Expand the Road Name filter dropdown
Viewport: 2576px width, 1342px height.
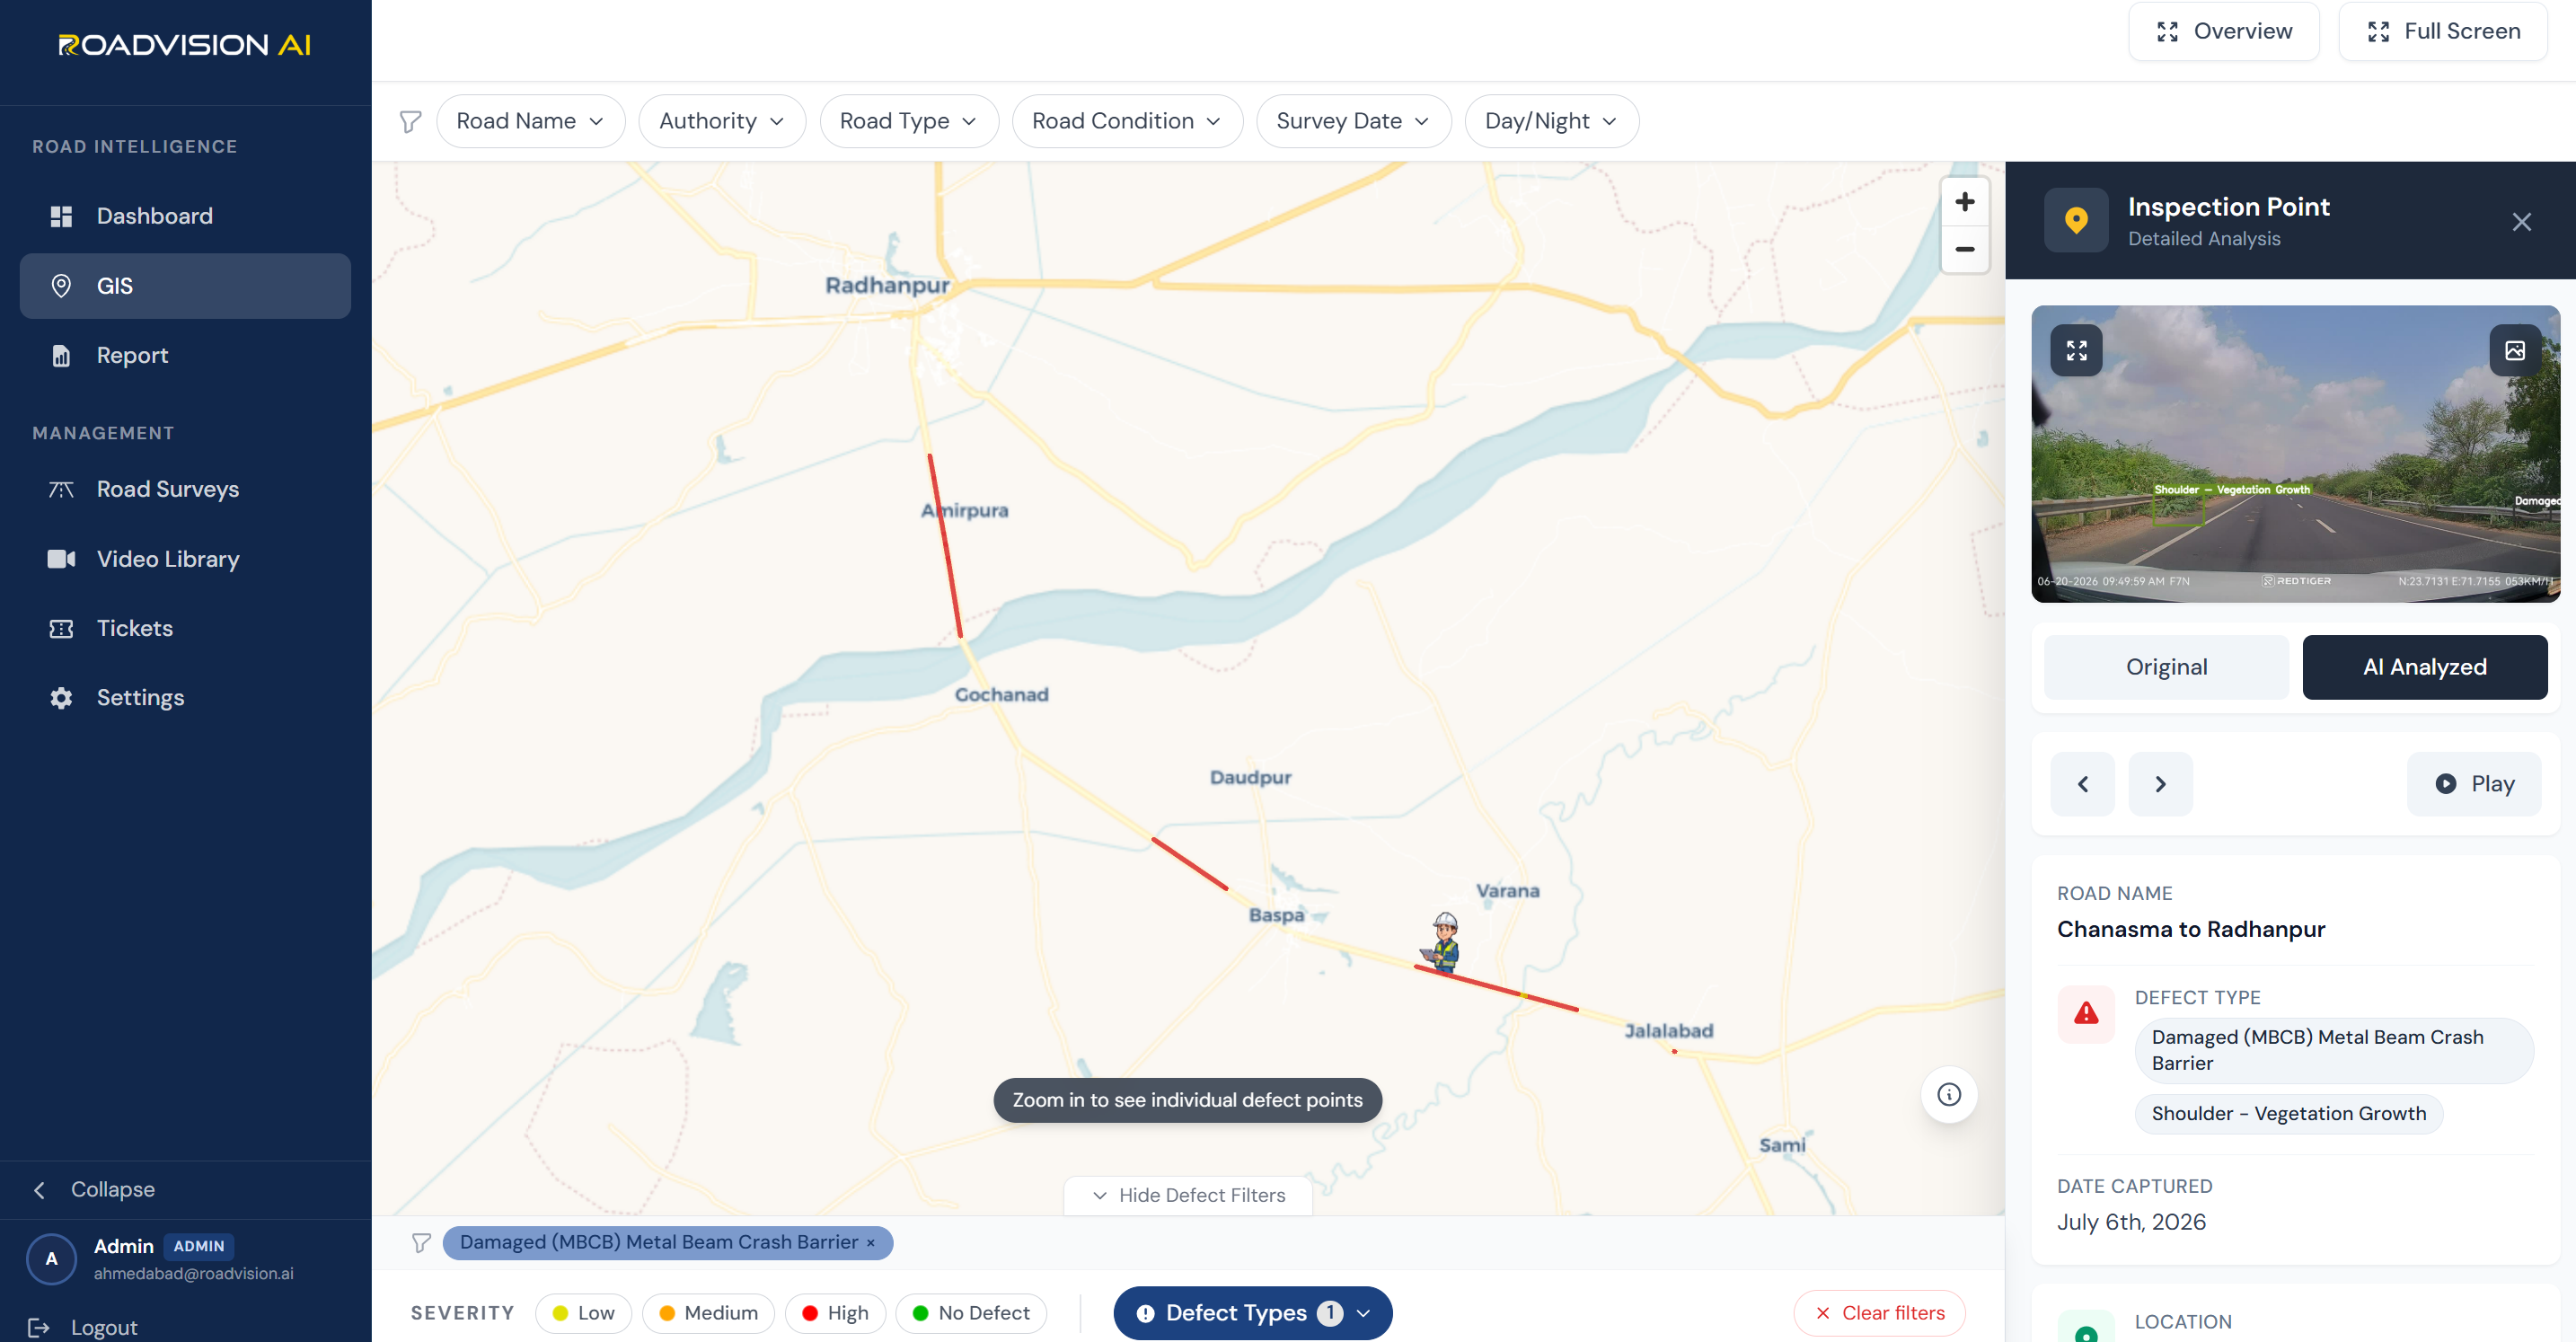[531, 121]
